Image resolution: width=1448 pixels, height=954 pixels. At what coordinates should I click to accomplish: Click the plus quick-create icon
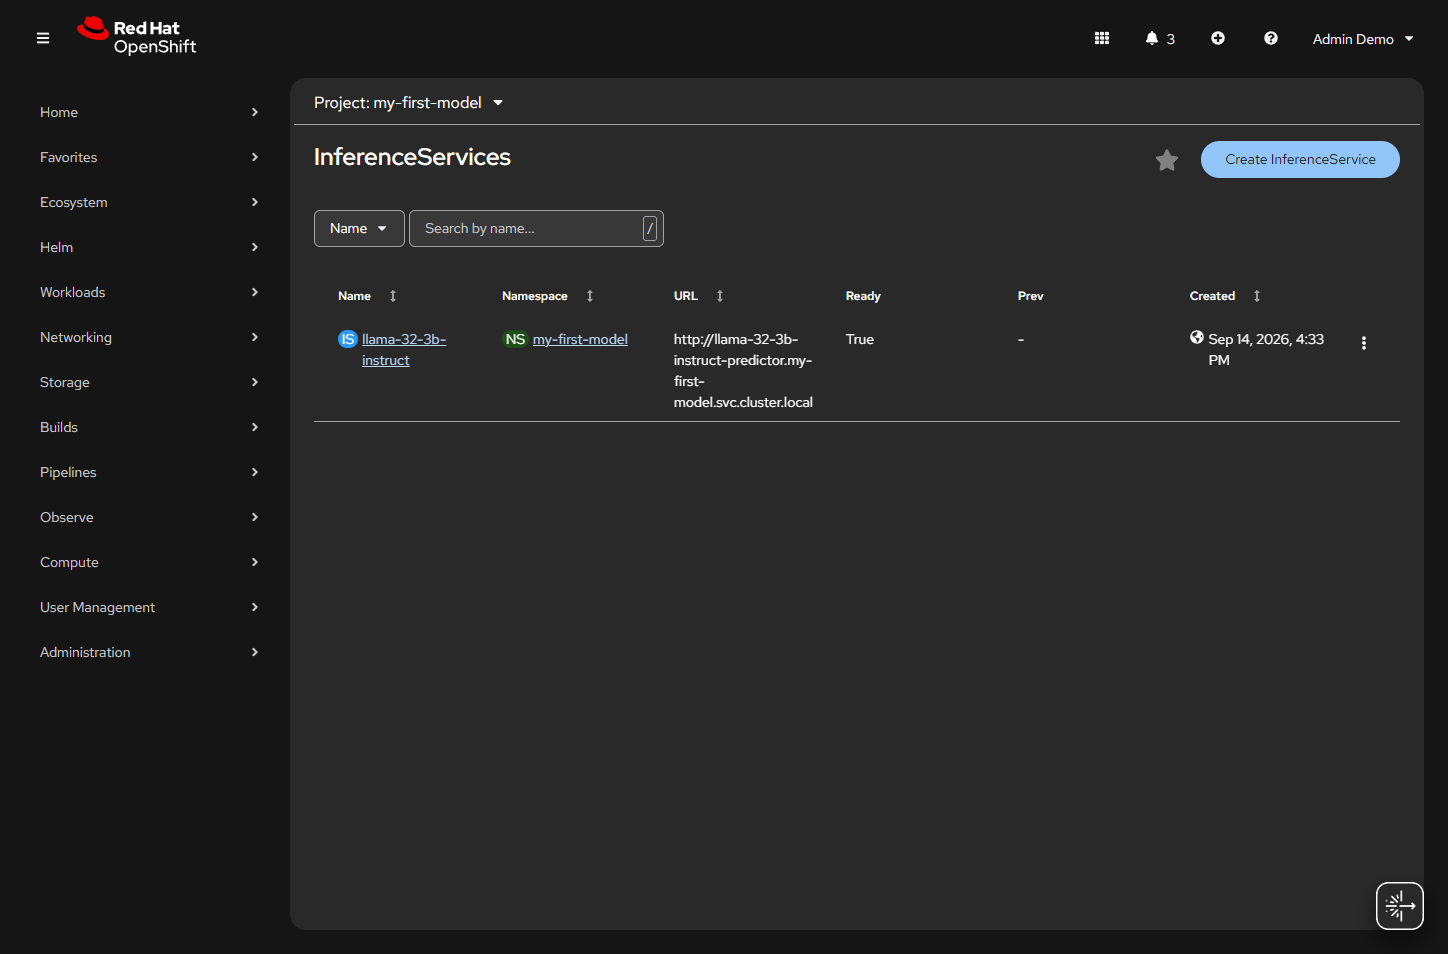click(x=1218, y=38)
